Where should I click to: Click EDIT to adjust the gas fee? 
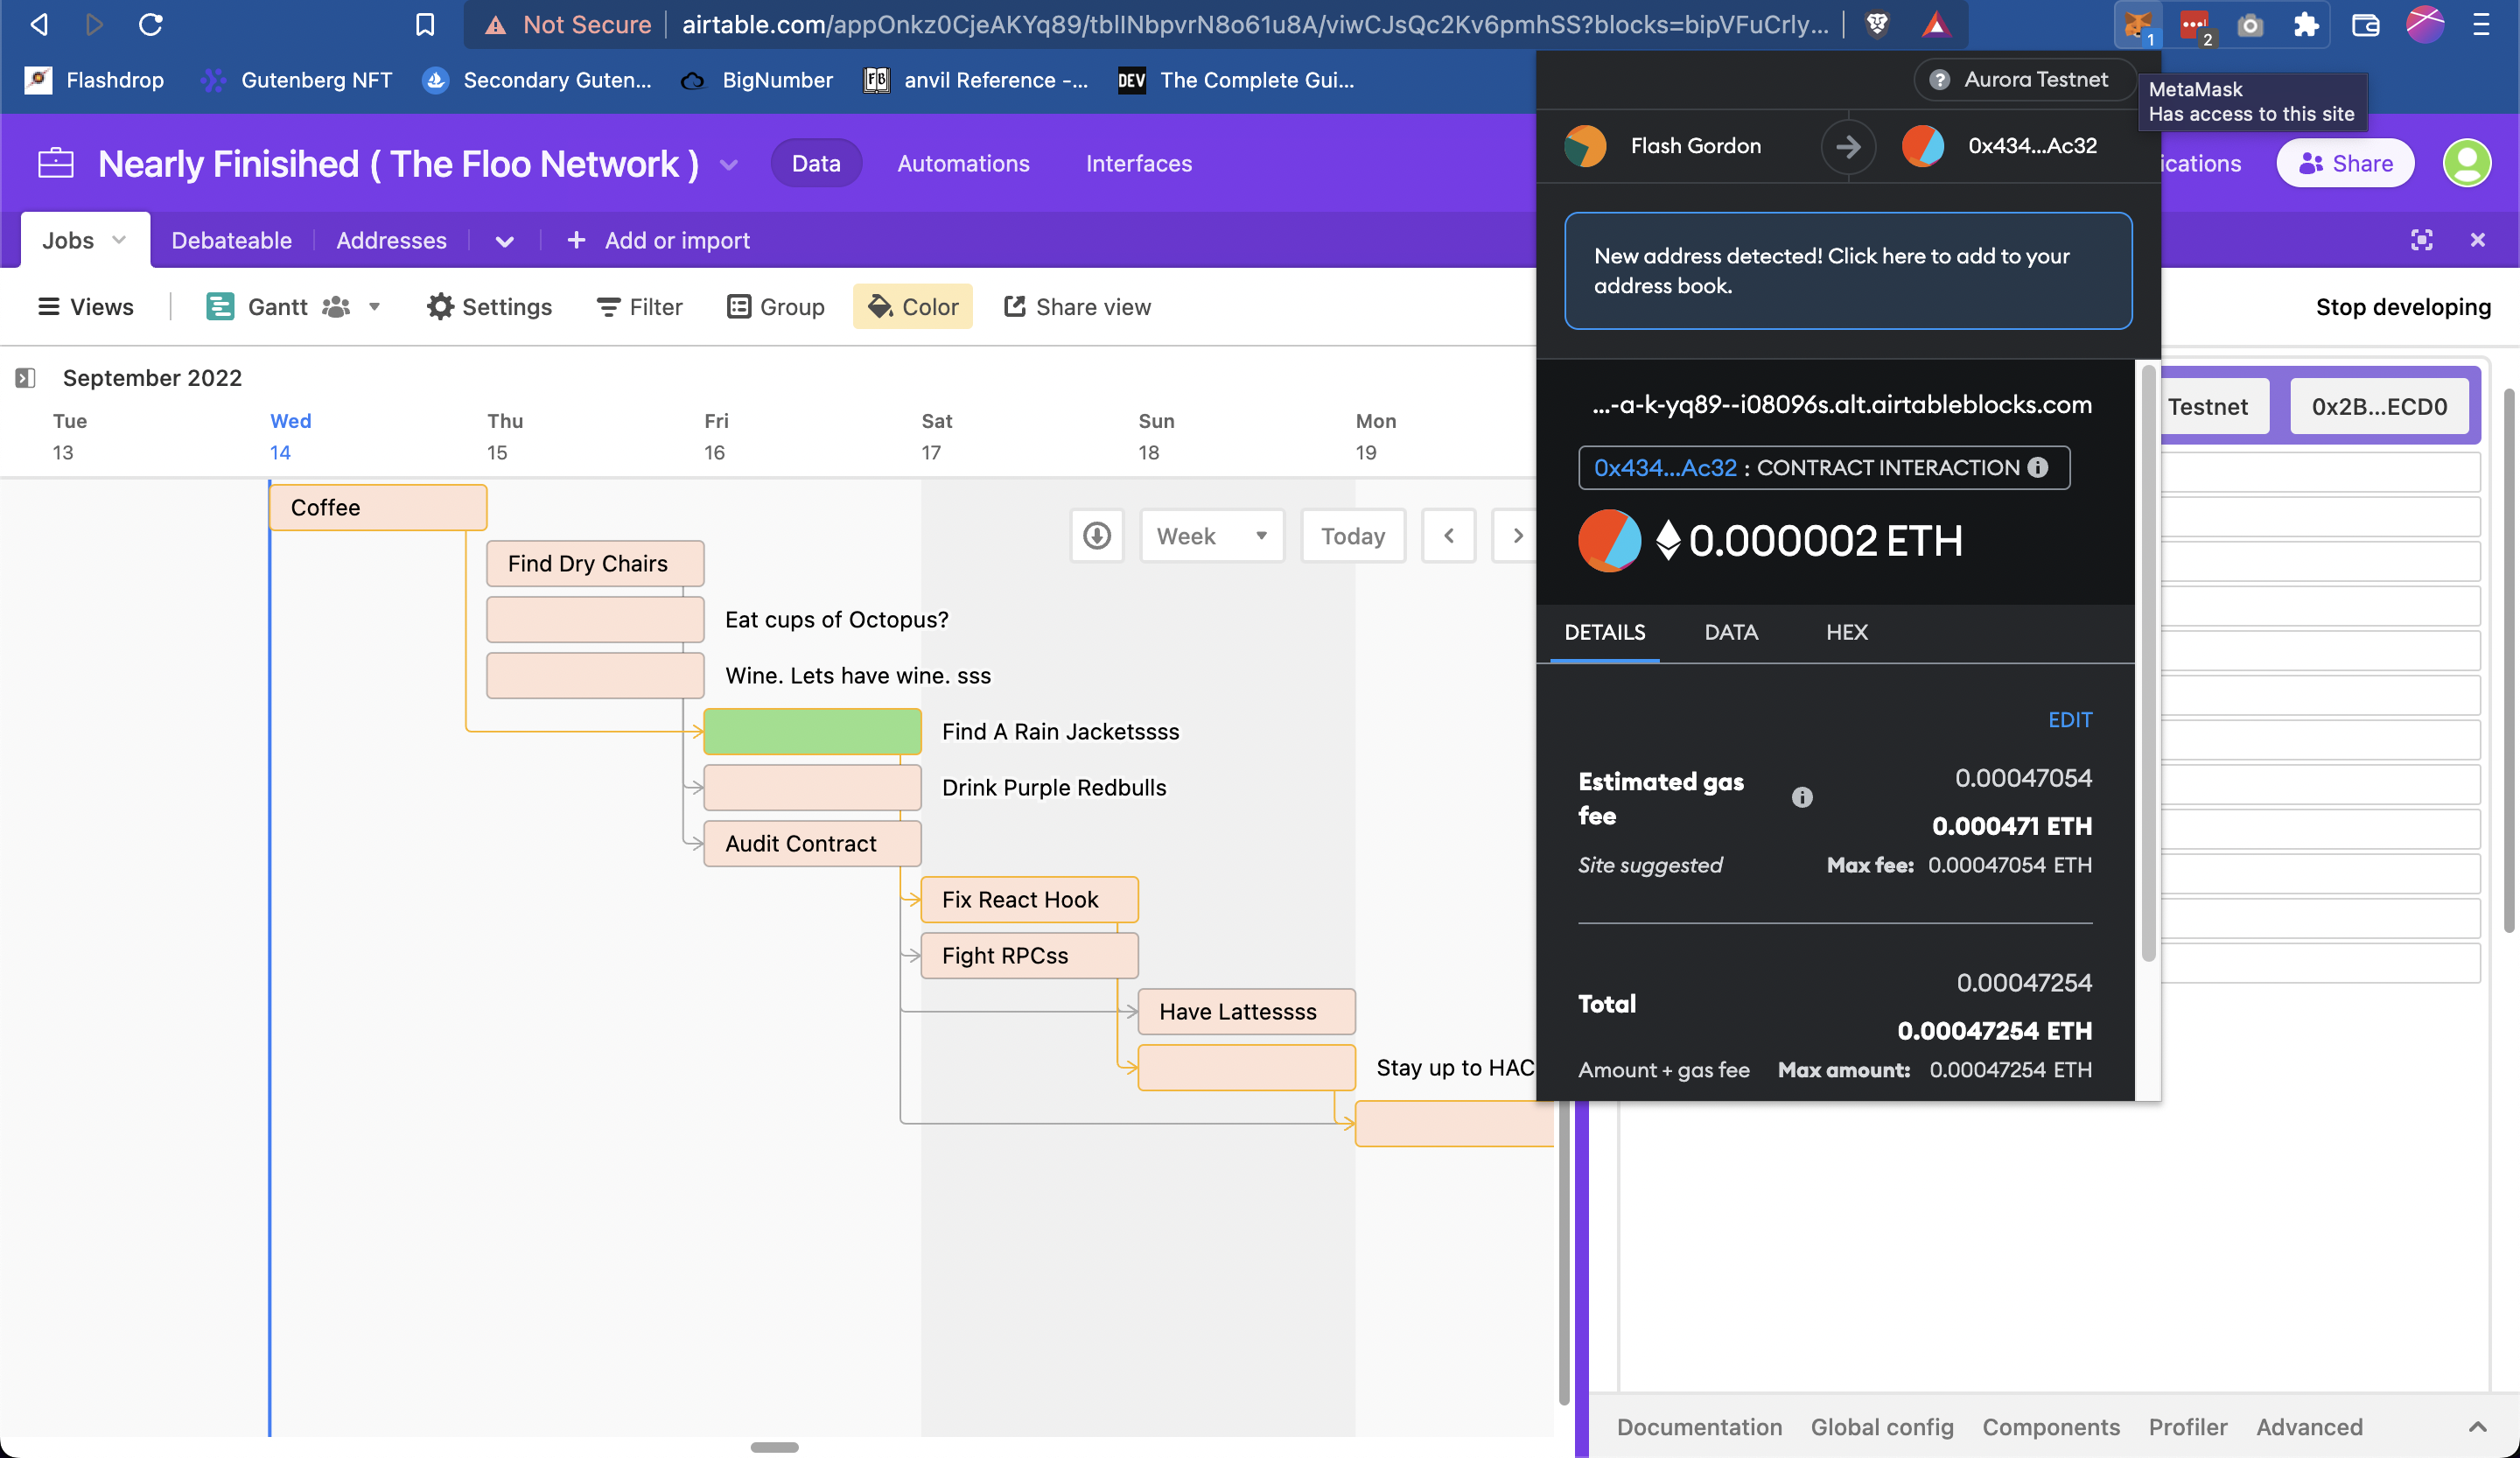point(2069,720)
